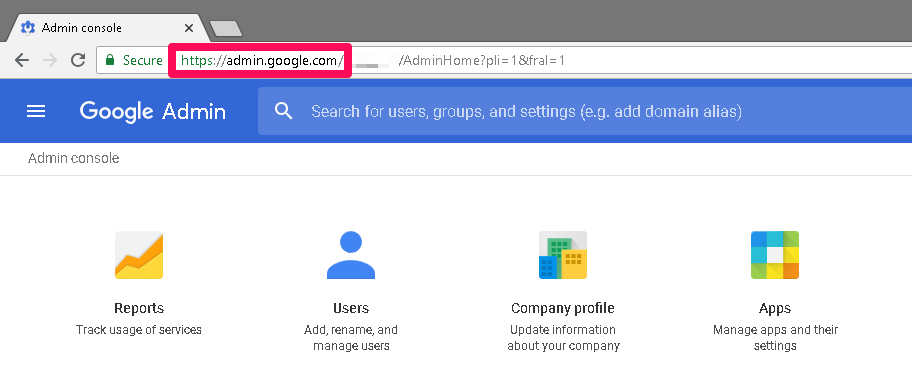
Task: Click the 'Secure' label in address bar
Action: coord(142,60)
